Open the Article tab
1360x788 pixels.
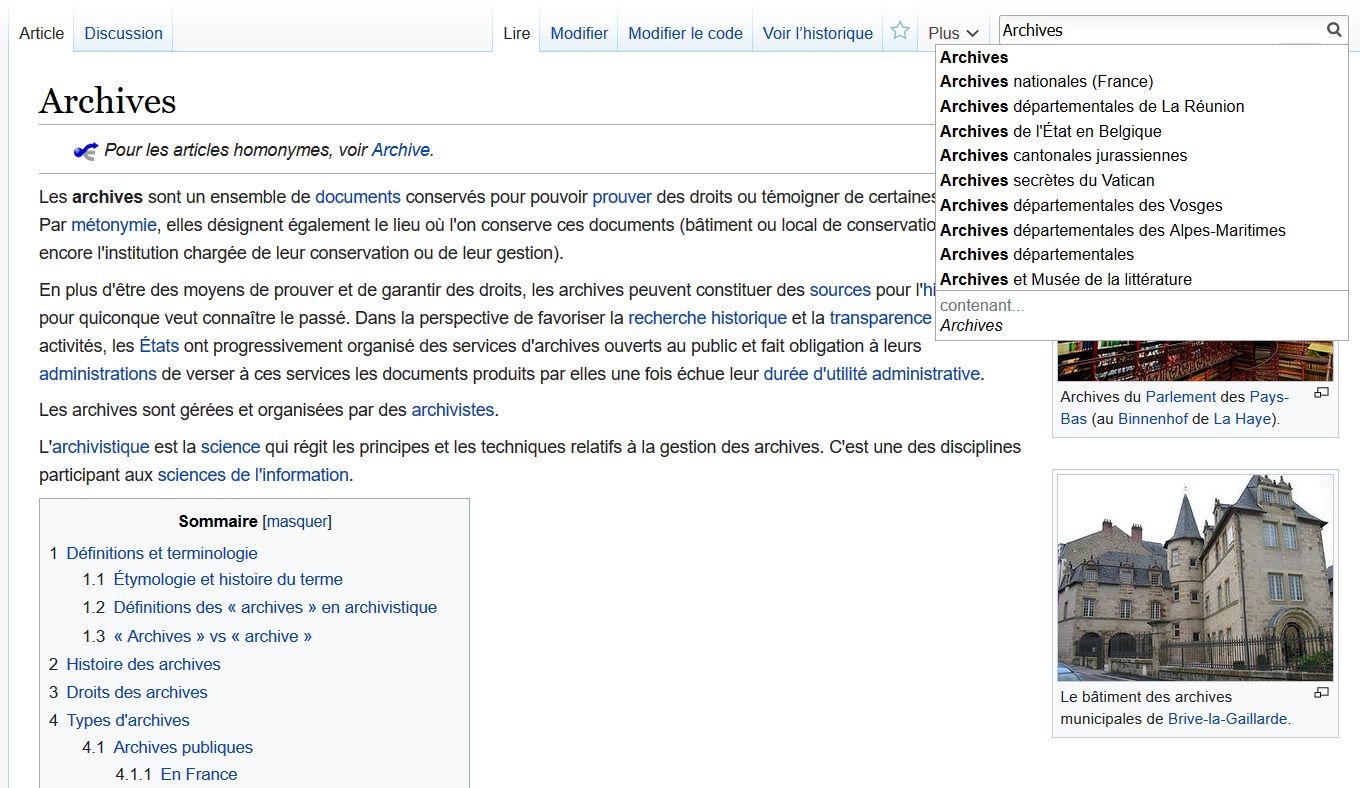[42, 33]
